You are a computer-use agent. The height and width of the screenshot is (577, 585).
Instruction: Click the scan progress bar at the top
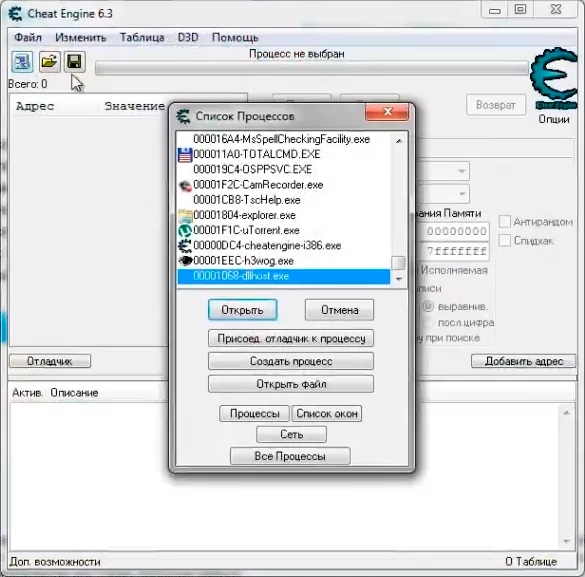coord(312,68)
